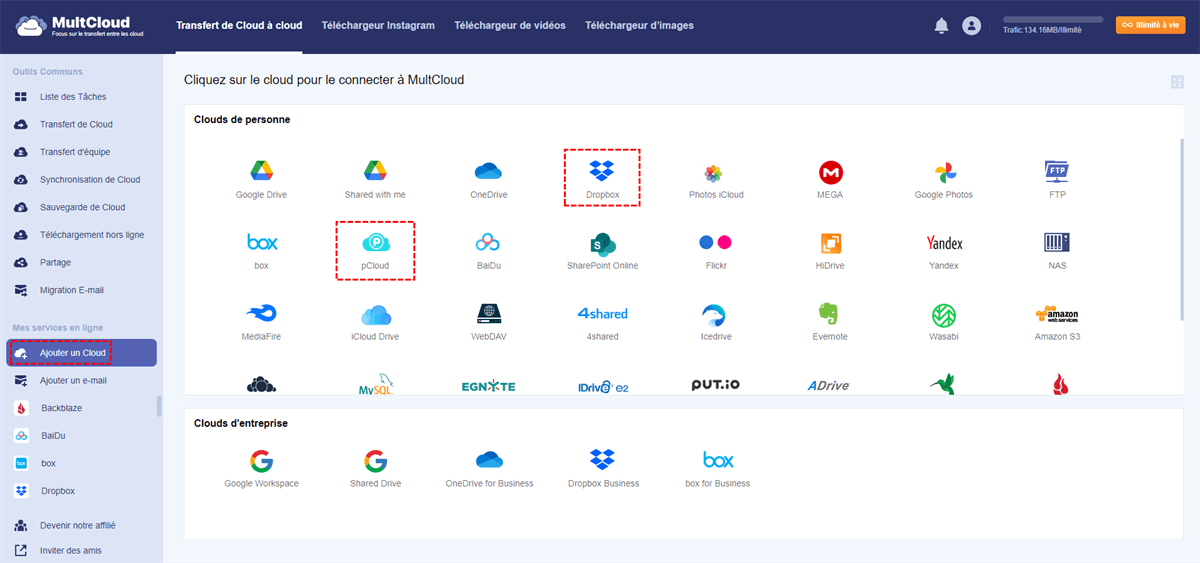Add Amazon S3 storage
Image resolution: width=1200 pixels, height=563 pixels.
[1057, 322]
